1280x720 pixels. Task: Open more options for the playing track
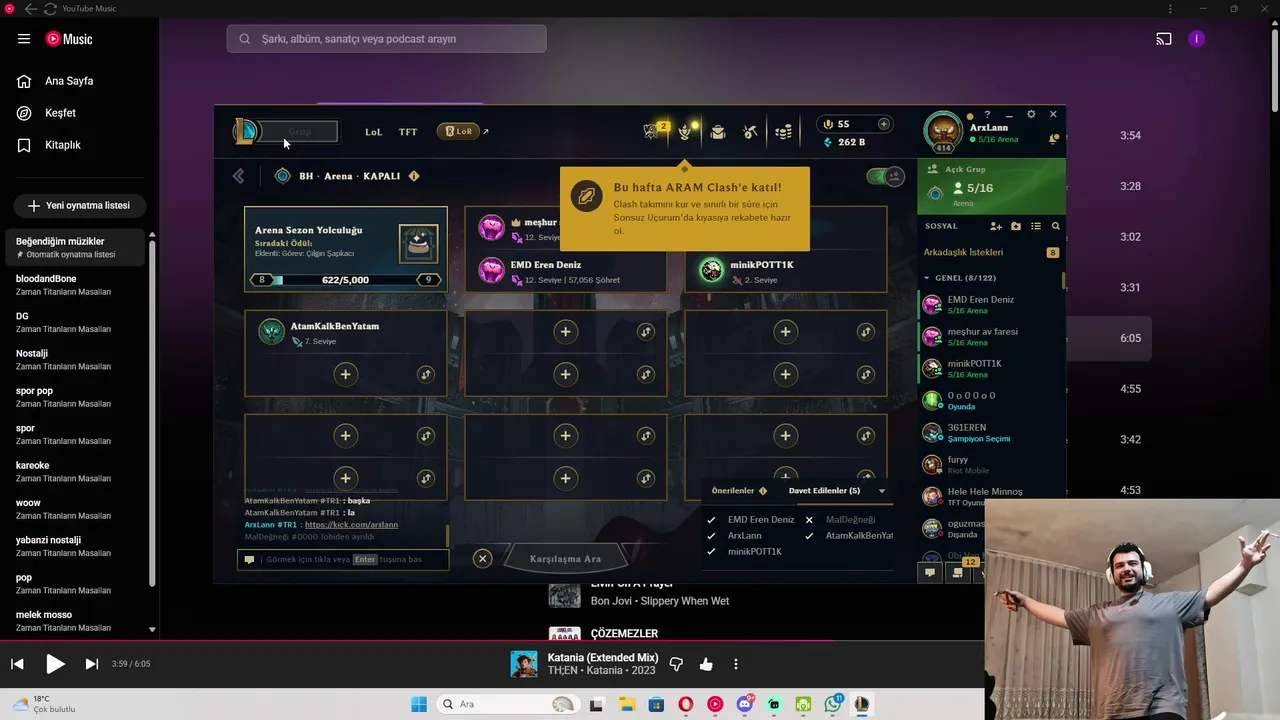pos(736,664)
